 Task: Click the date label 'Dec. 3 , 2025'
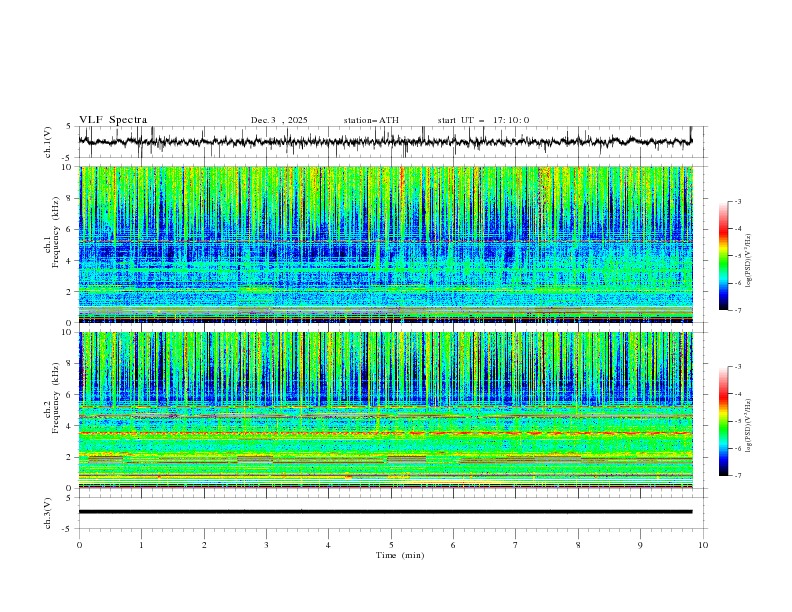pyautogui.click(x=279, y=120)
